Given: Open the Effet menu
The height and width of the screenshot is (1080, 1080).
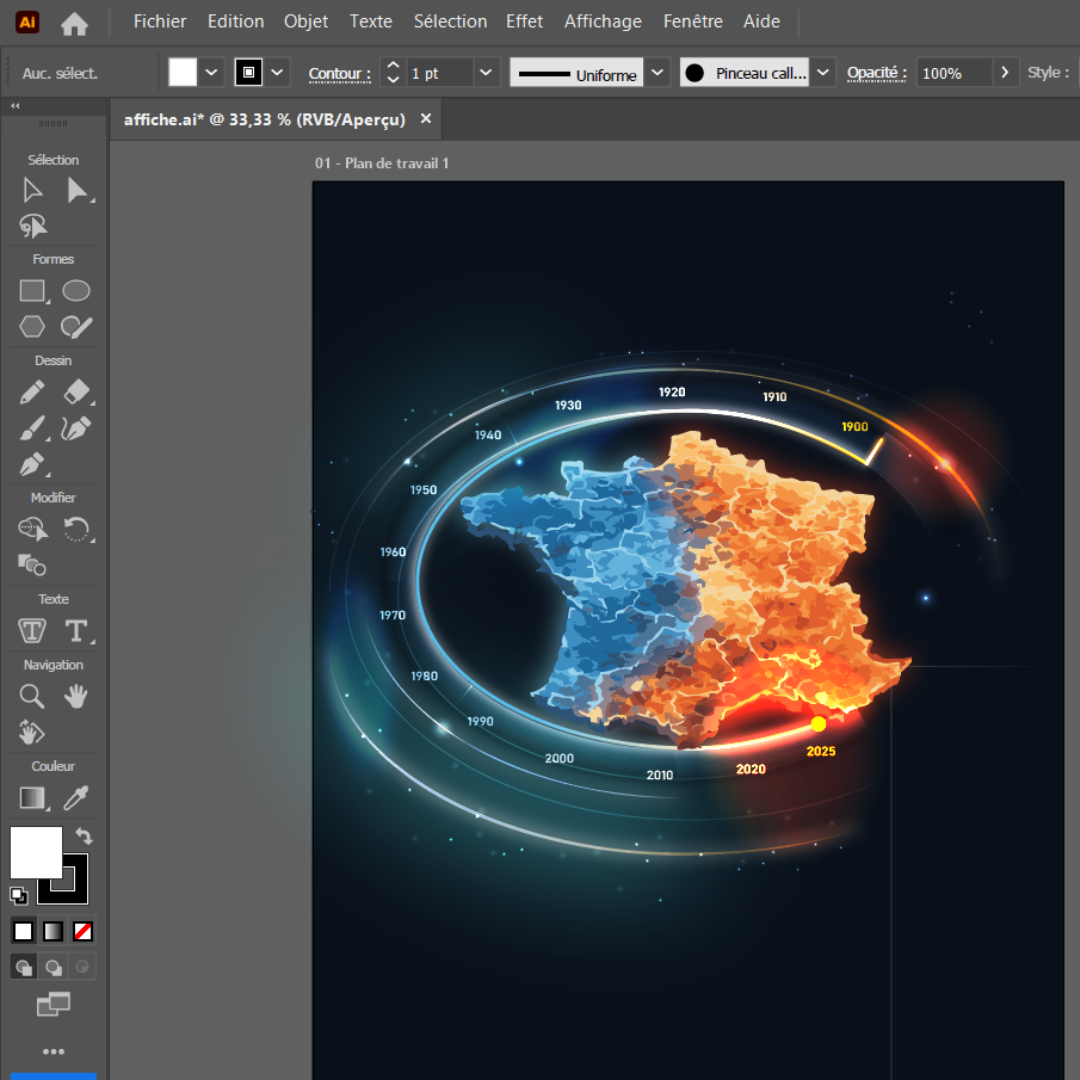Looking at the screenshot, I should pos(524,21).
